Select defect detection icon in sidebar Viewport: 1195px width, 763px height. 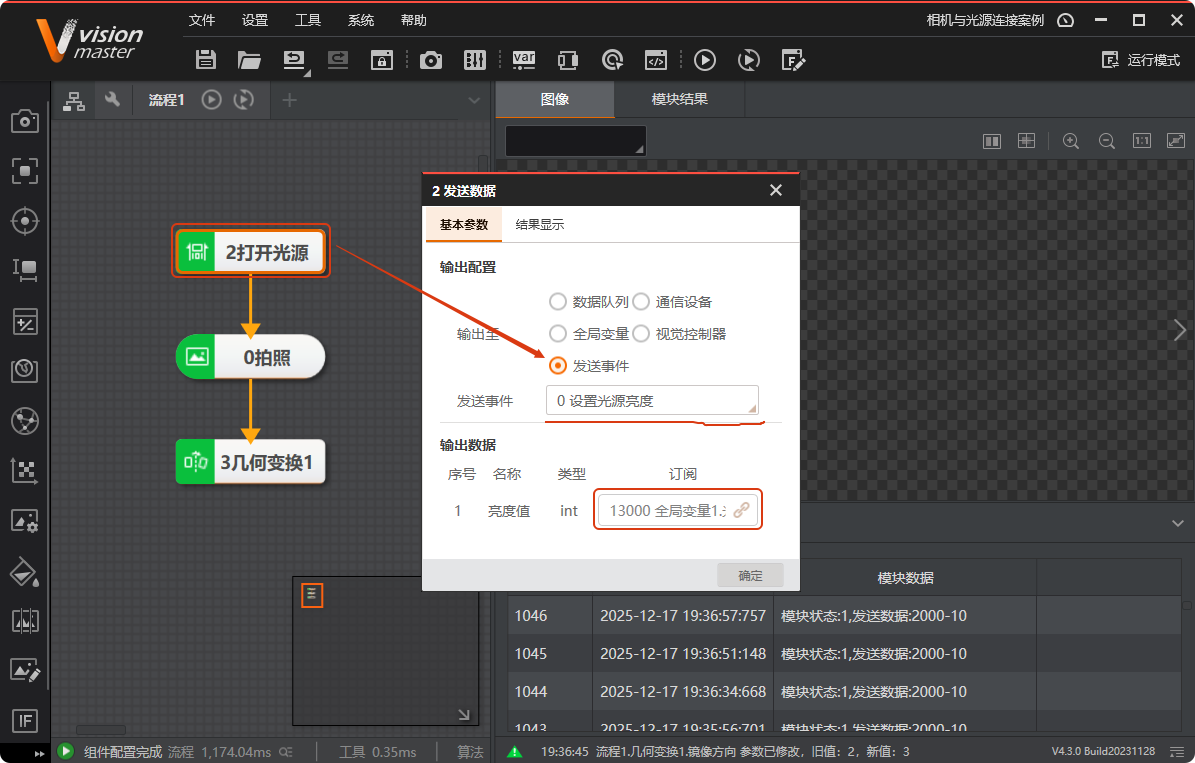pyautogui.click(x=24, y=621)
